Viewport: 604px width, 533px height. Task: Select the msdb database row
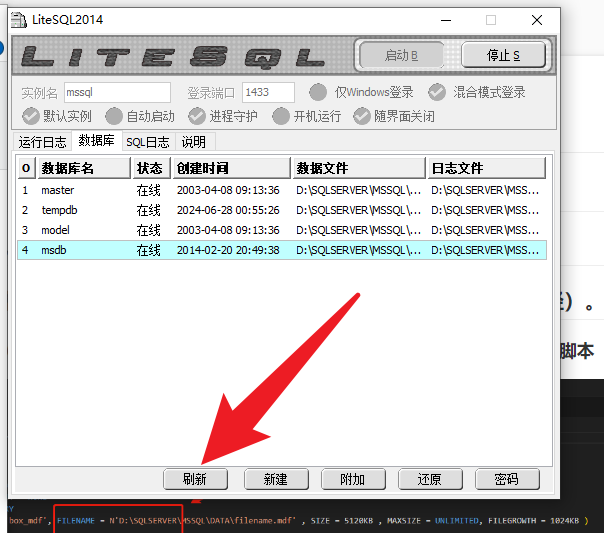pyautogui.click(x=282, y=250)
